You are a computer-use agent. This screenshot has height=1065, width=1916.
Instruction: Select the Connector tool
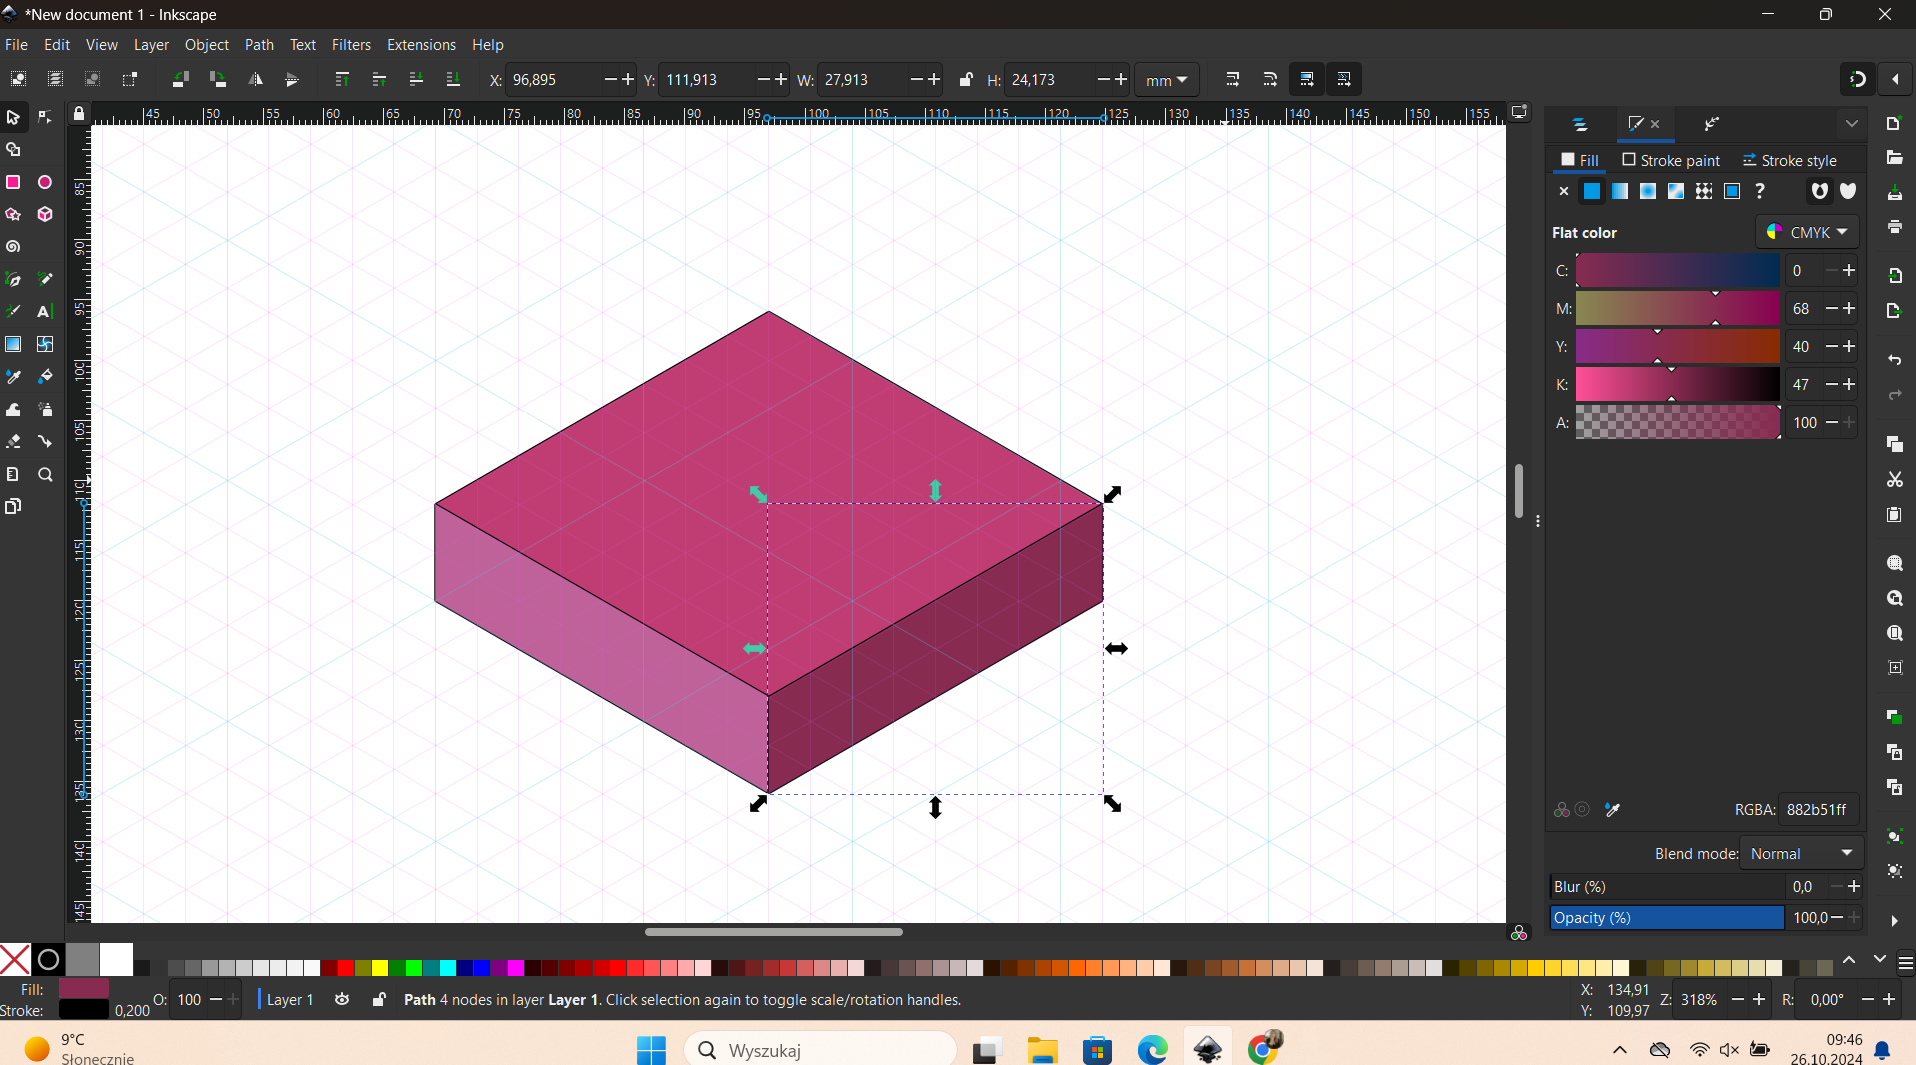(x=45, y=442)
